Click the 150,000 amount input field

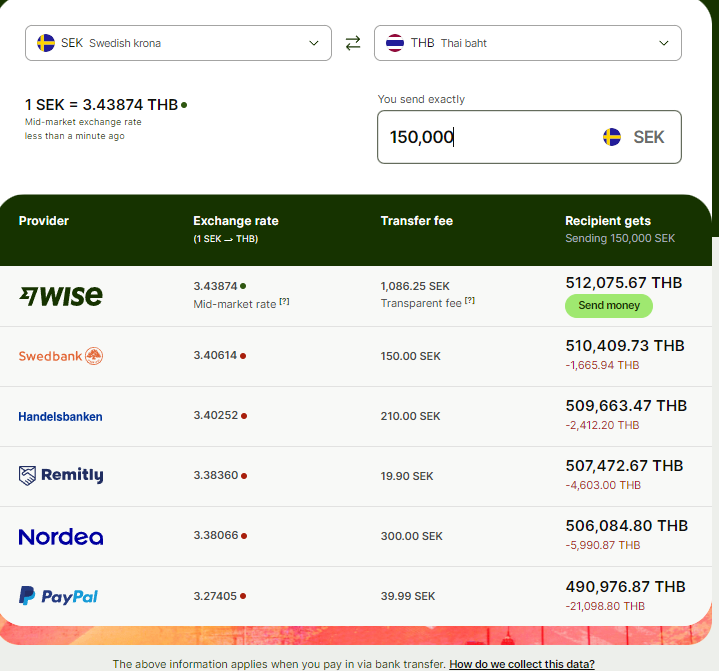tap(480, 137)
